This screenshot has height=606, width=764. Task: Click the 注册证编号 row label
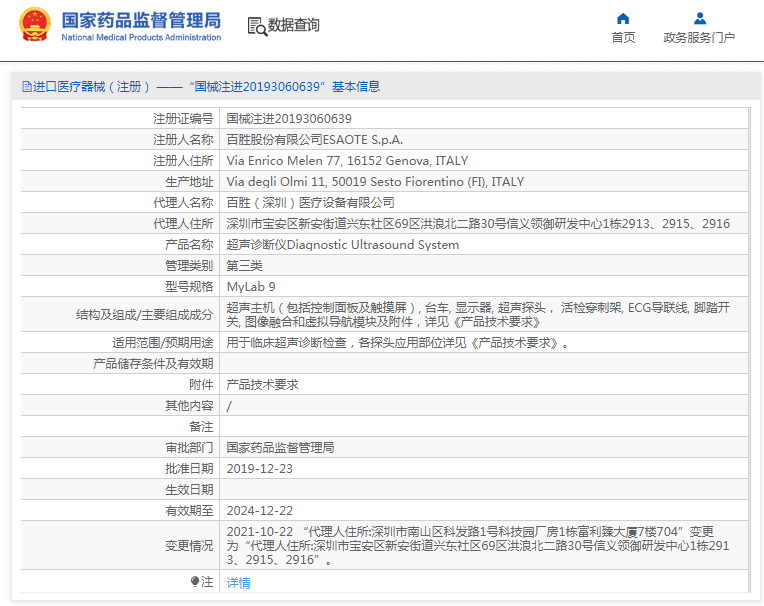[183, 119]
